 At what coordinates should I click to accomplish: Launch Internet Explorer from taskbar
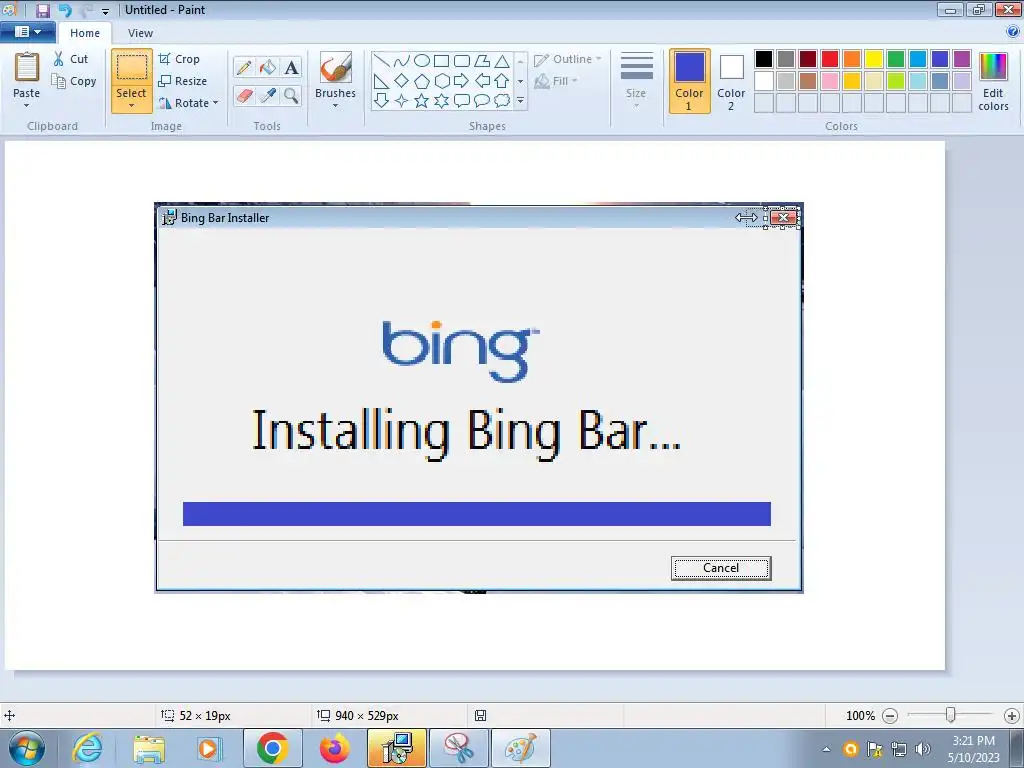tap(88, 748)
